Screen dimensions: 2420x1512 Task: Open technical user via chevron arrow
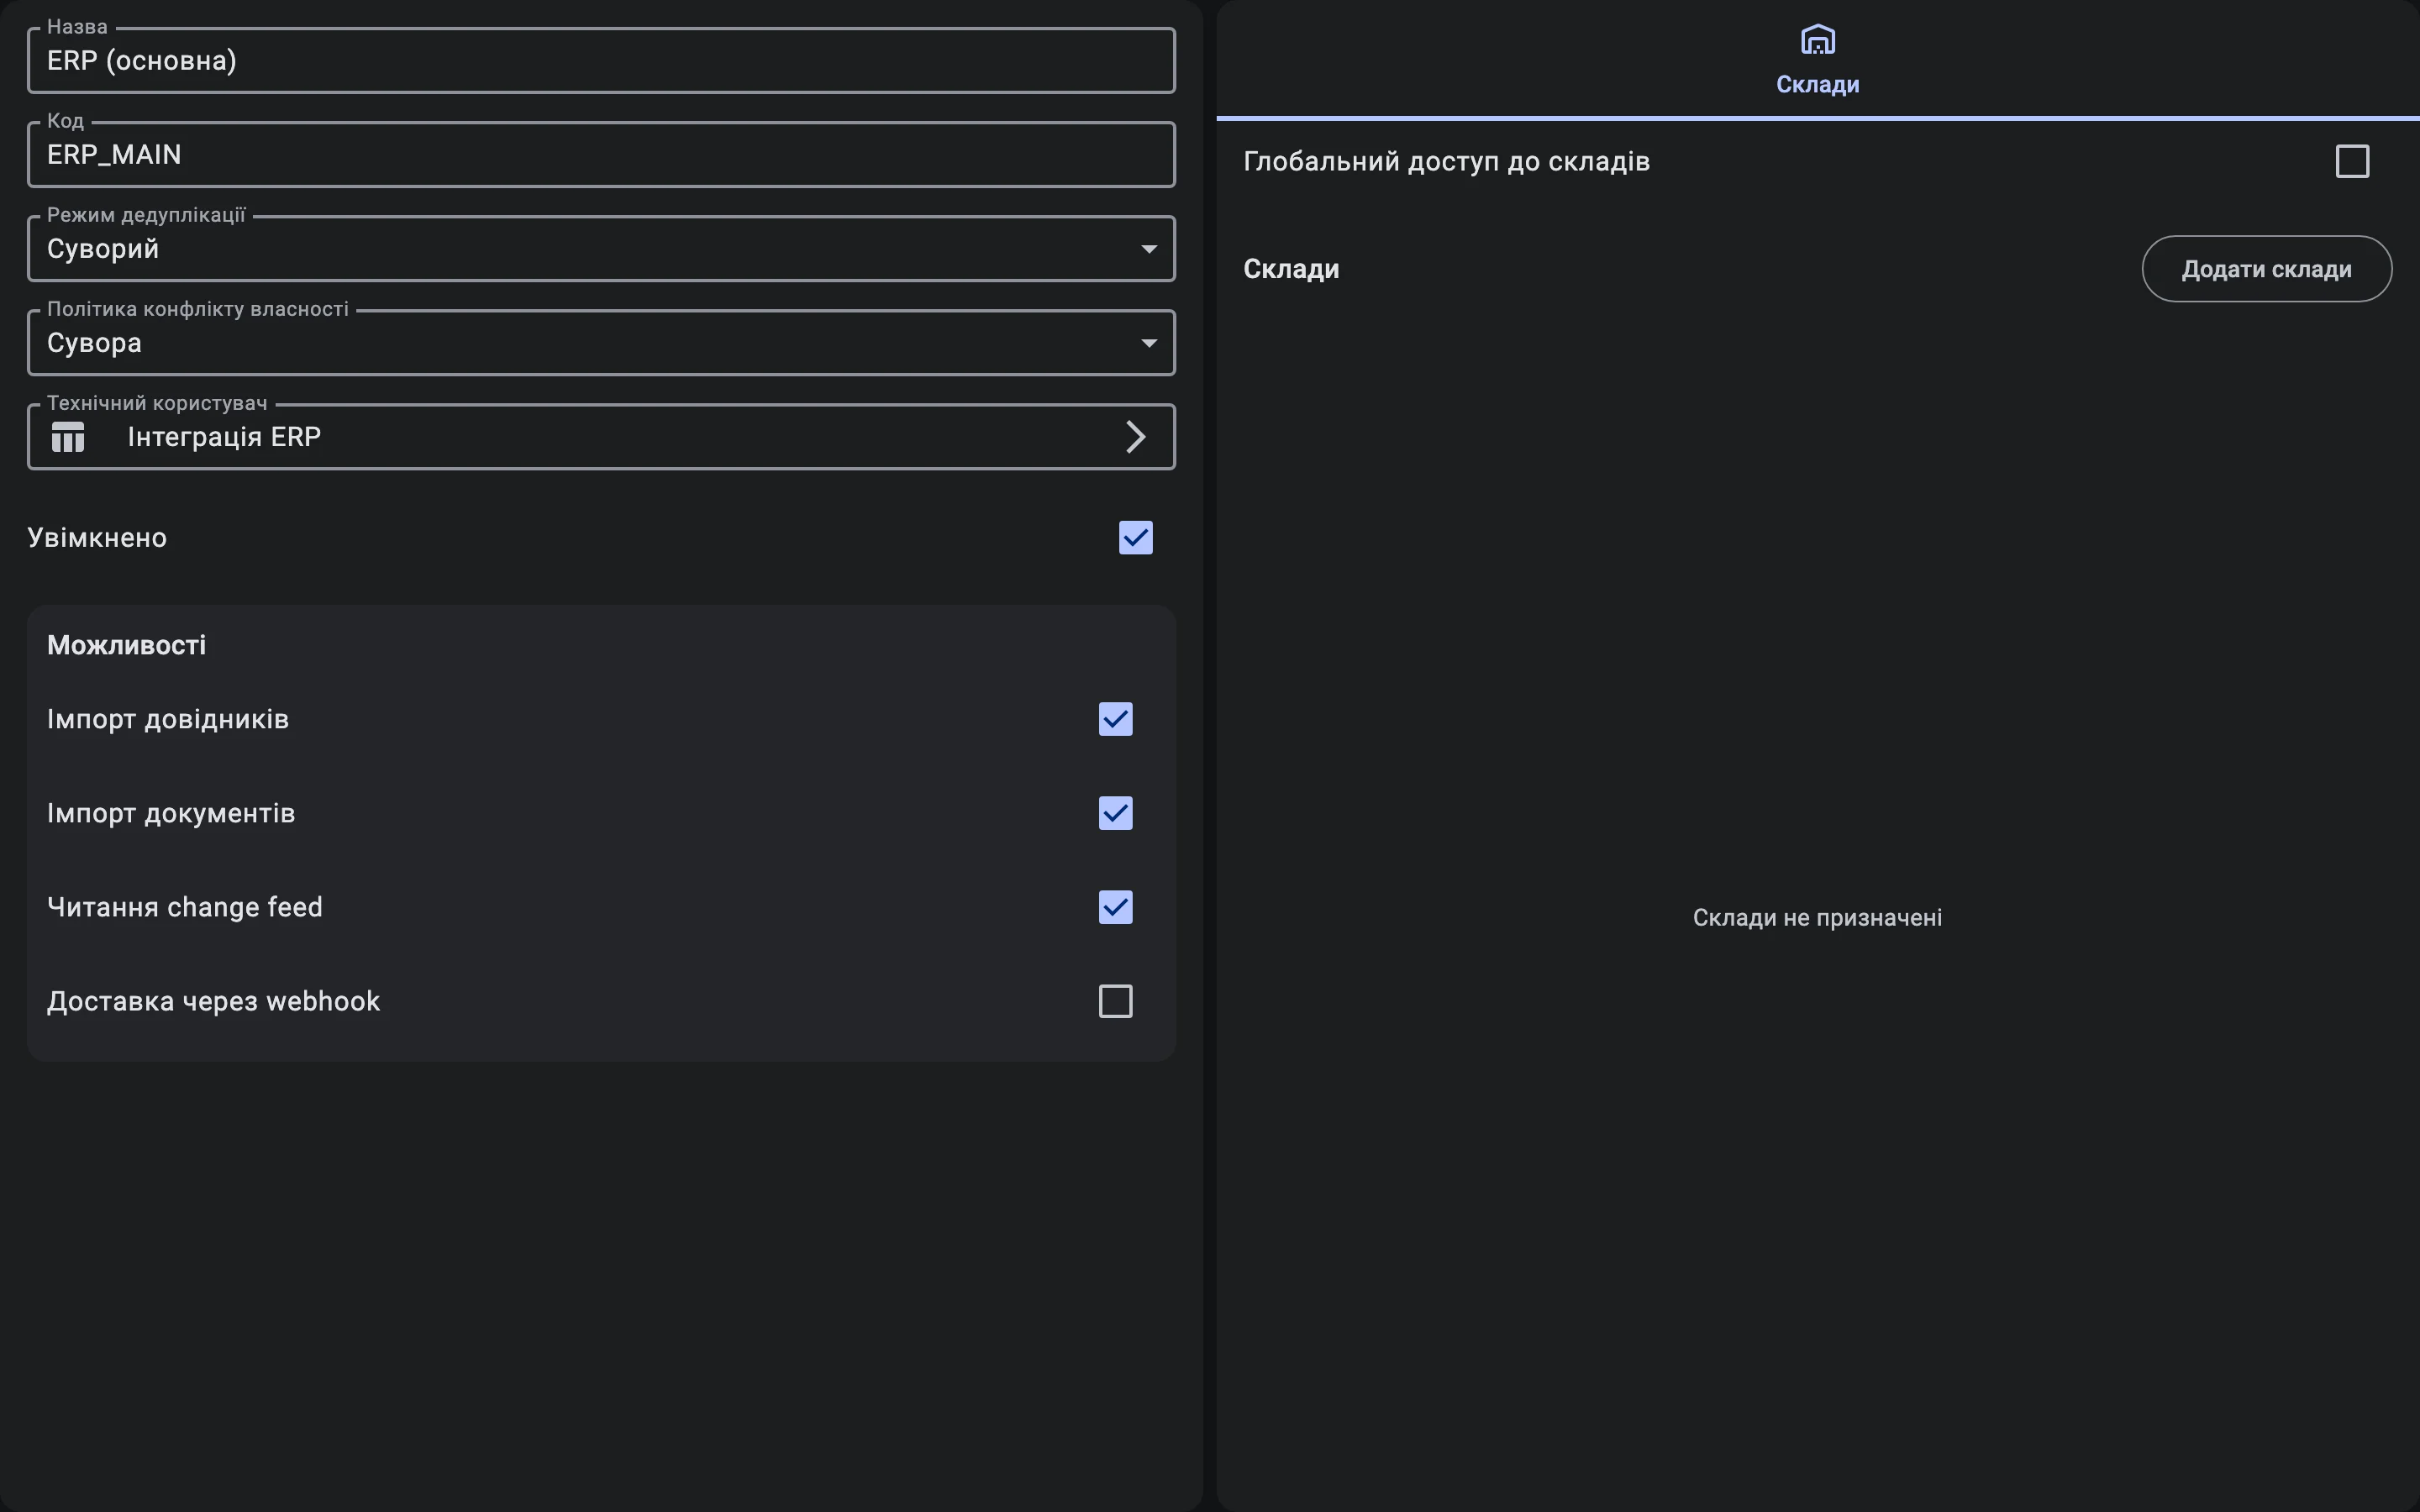click(1135, 437)
